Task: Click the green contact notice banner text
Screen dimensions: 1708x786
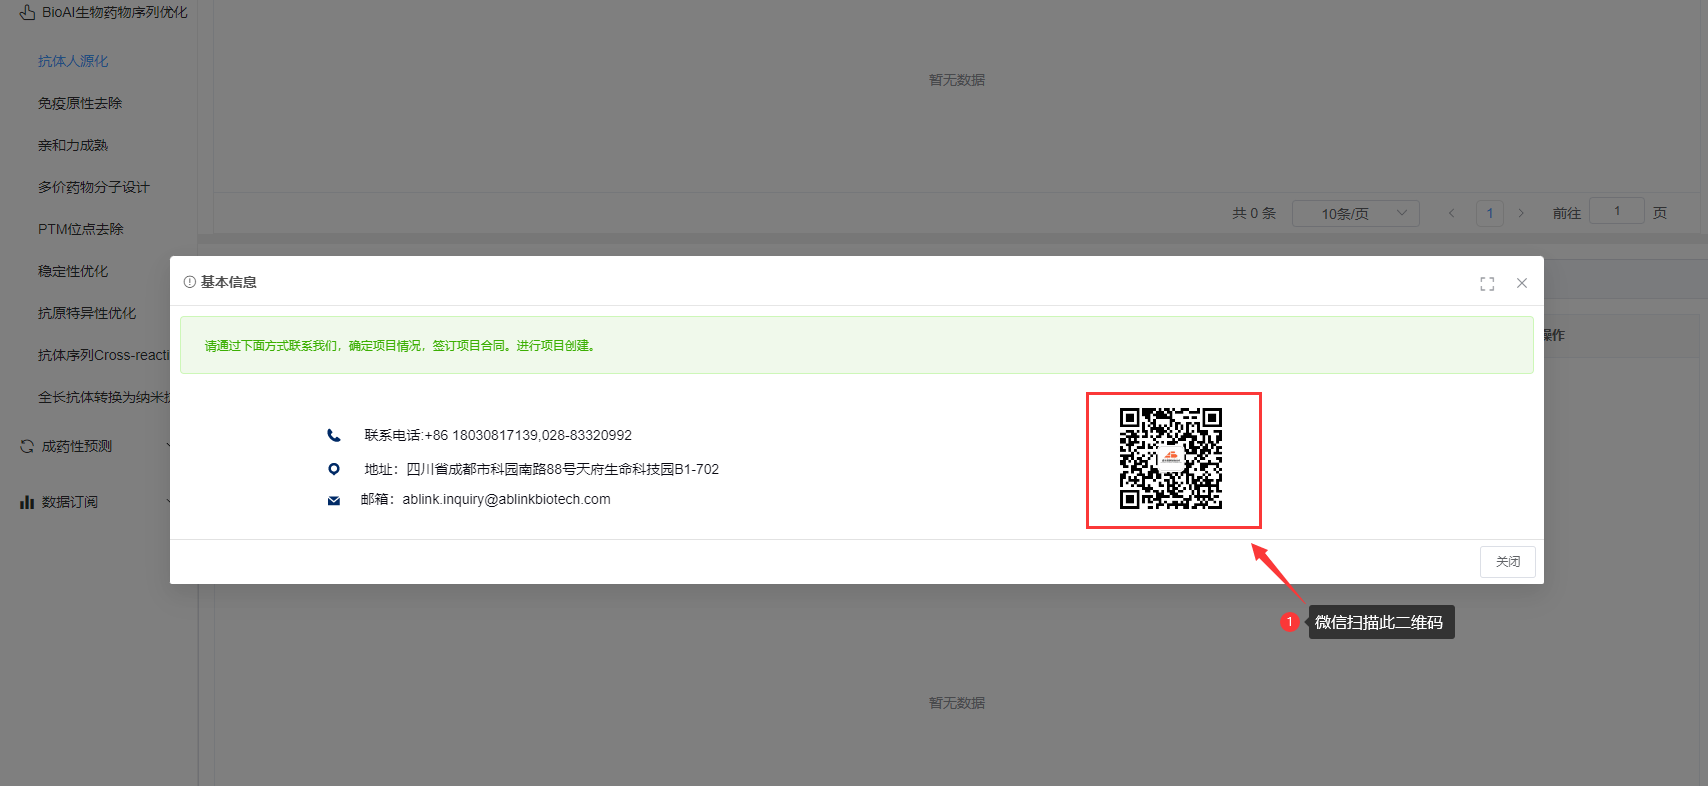Action: pos(400,346)
